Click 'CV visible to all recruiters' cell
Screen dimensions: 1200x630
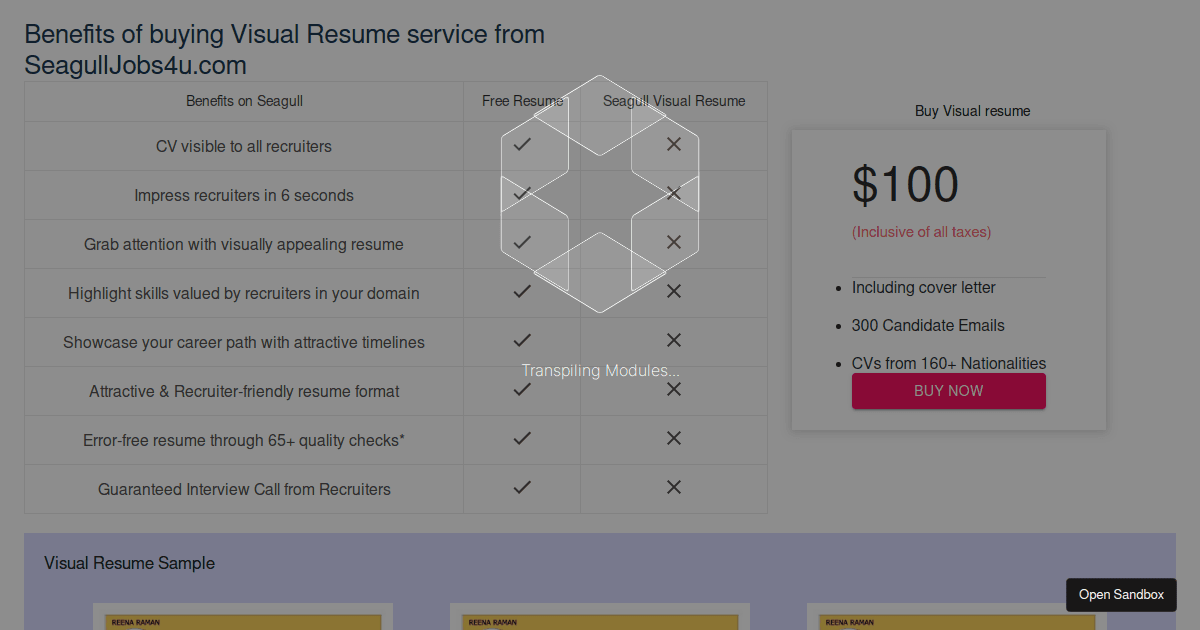pyautogui.click(x=244, y=146)
